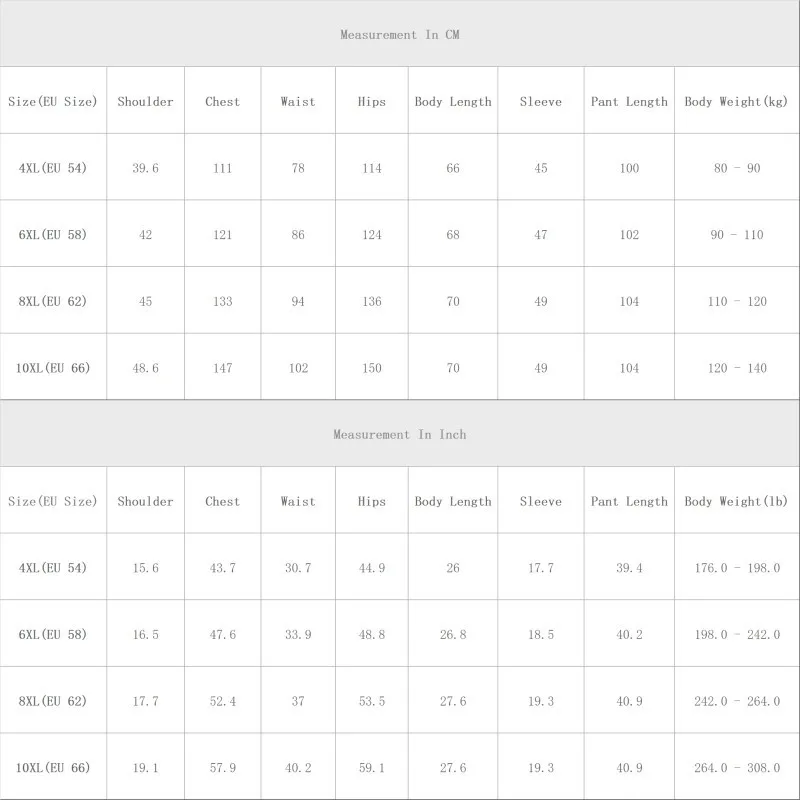
Task: Click chest value 111 for 4XL
Action: (222, 168)
